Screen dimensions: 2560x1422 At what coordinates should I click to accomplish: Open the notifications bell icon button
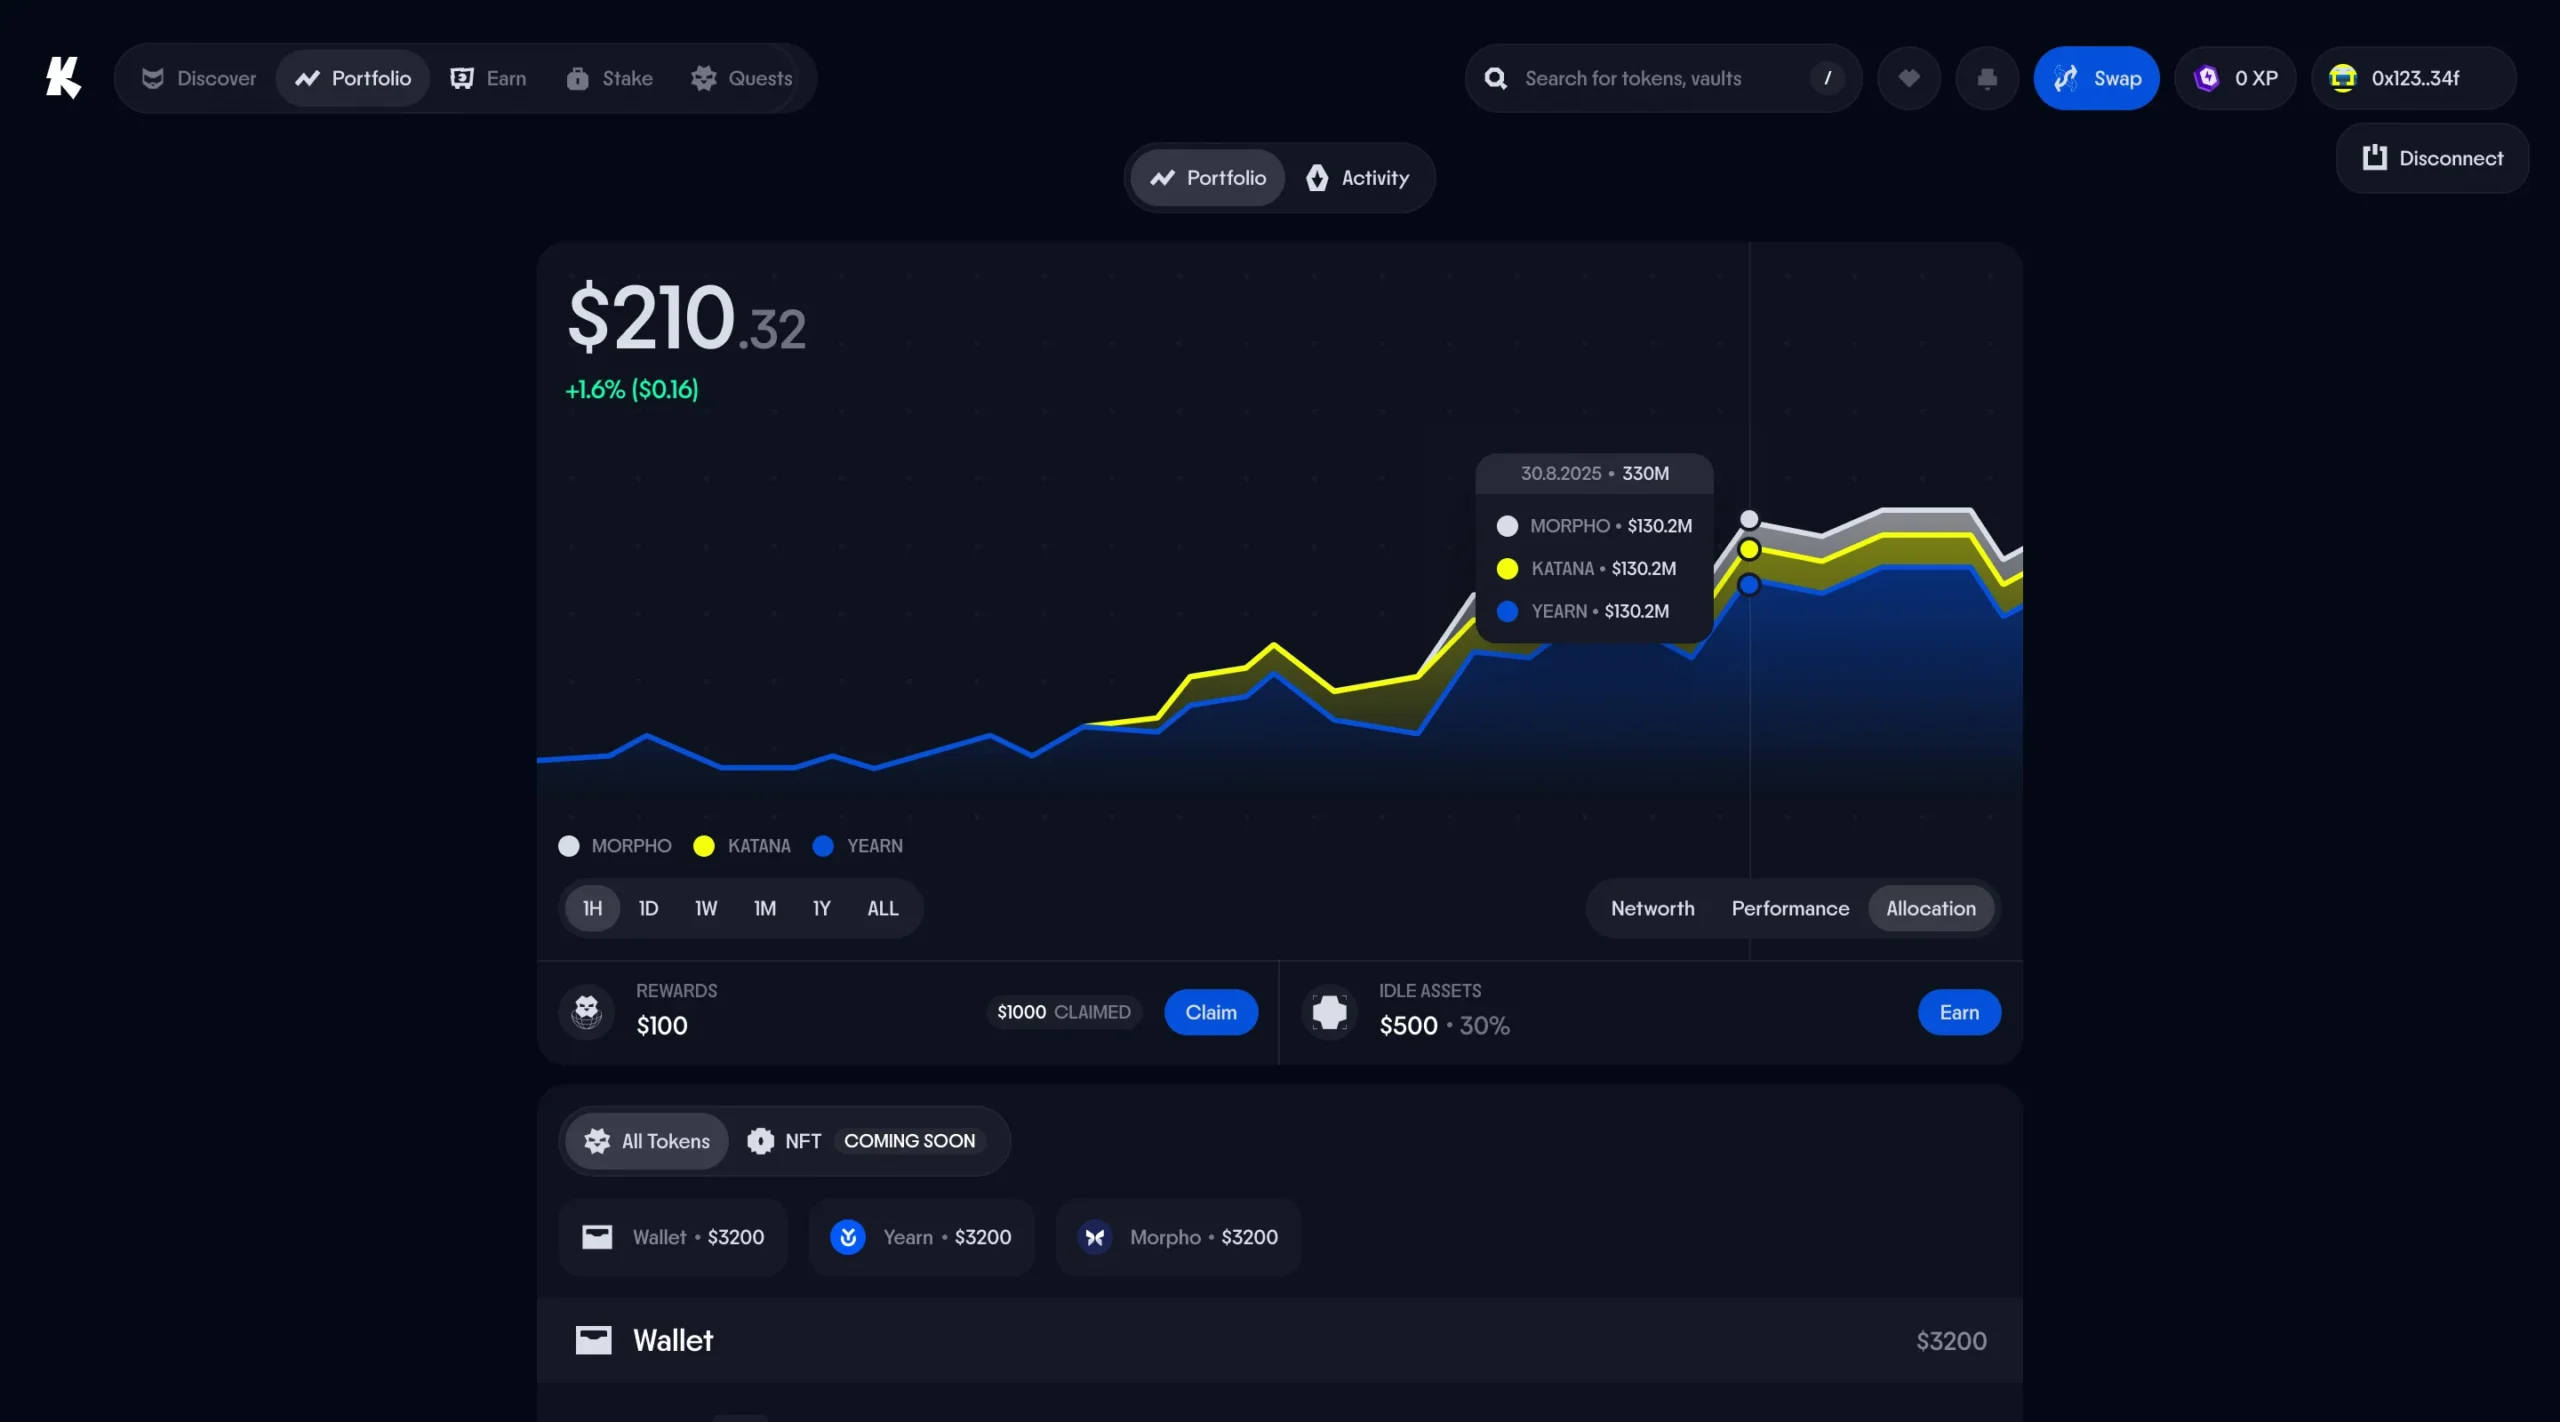pos(1987,78)
